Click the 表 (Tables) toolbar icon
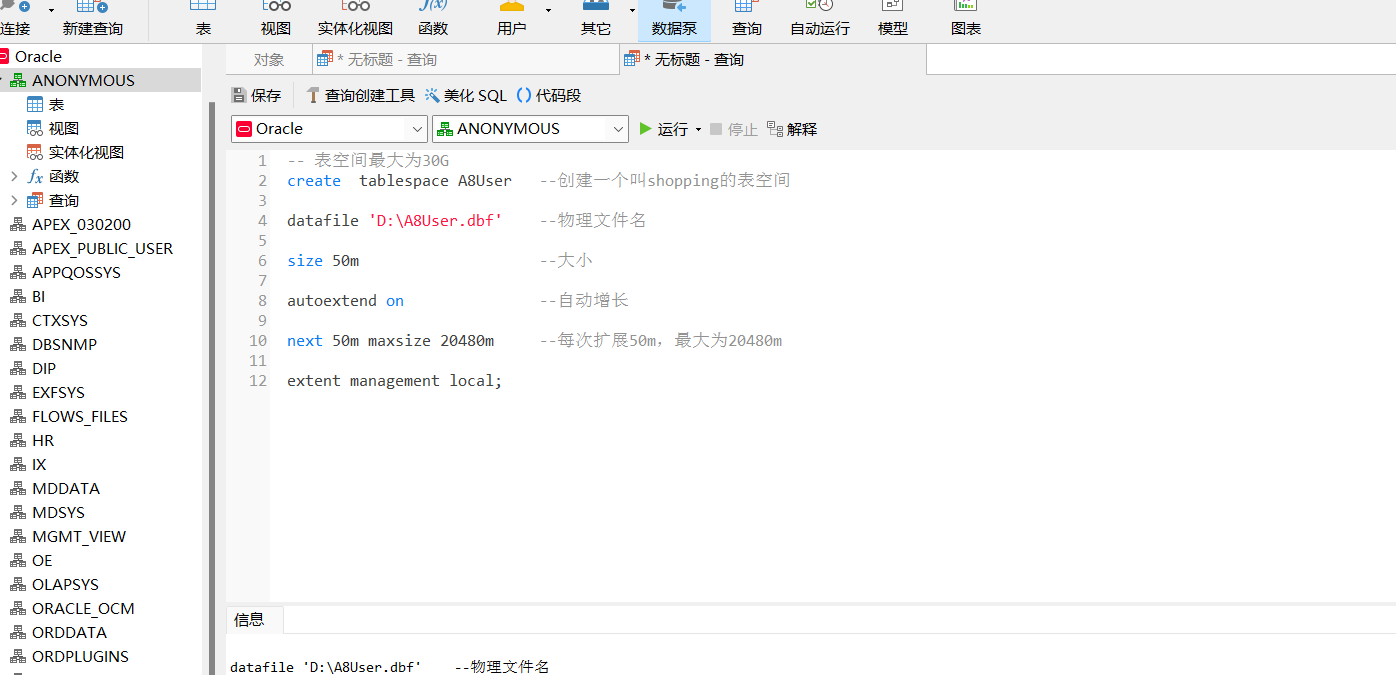This screenshot has height=675, width=1396. [203, 20]
